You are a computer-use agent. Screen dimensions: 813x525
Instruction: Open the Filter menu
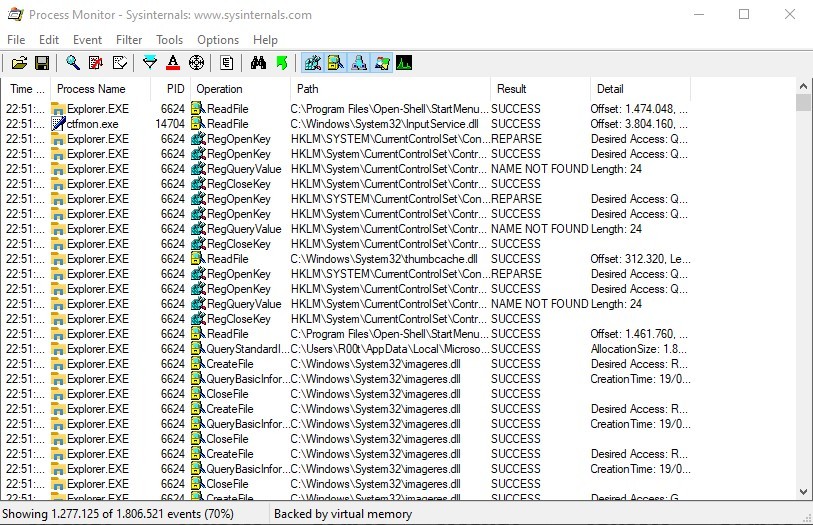point(129,40)
